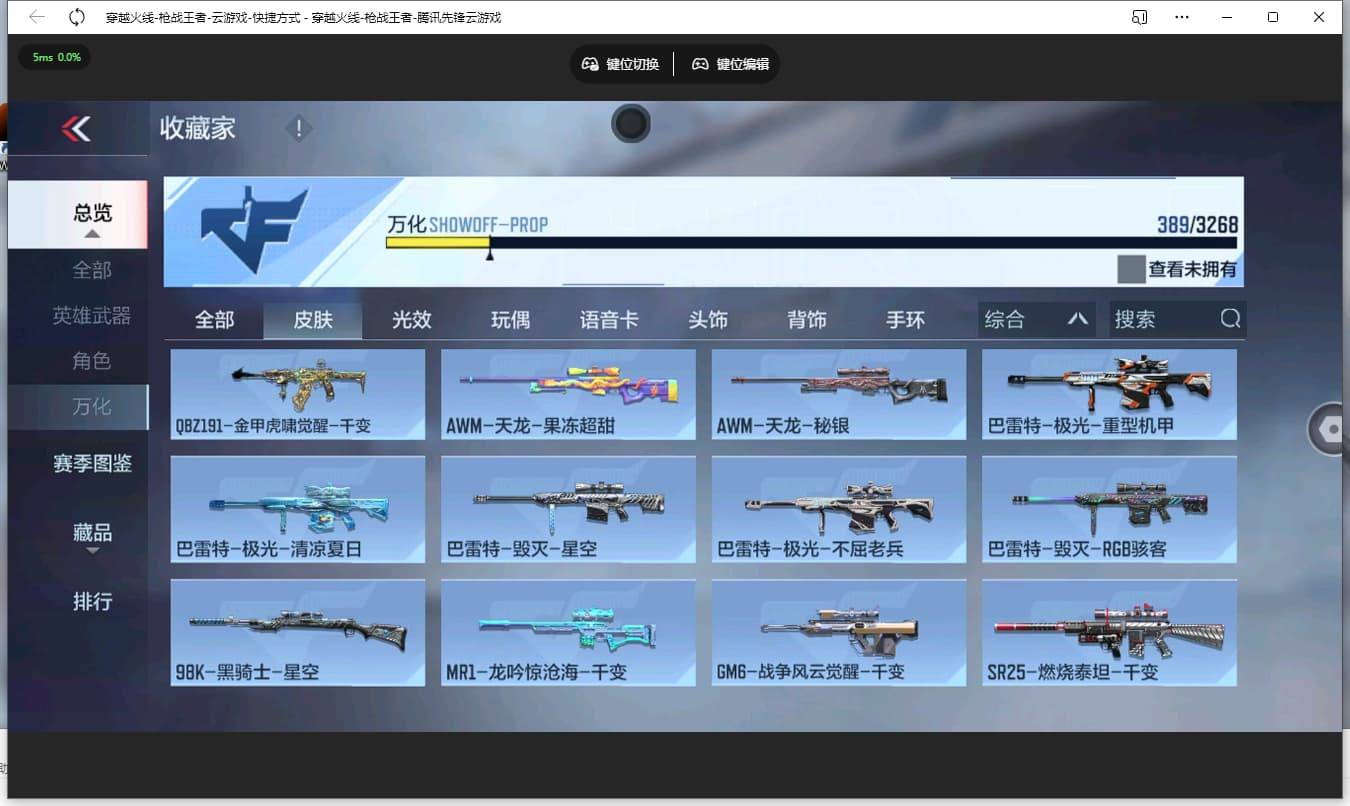Viewport: 1350px width, 806px height.
Task: Open the 键位切换 key binding switcher
Action: pos(620,63)
